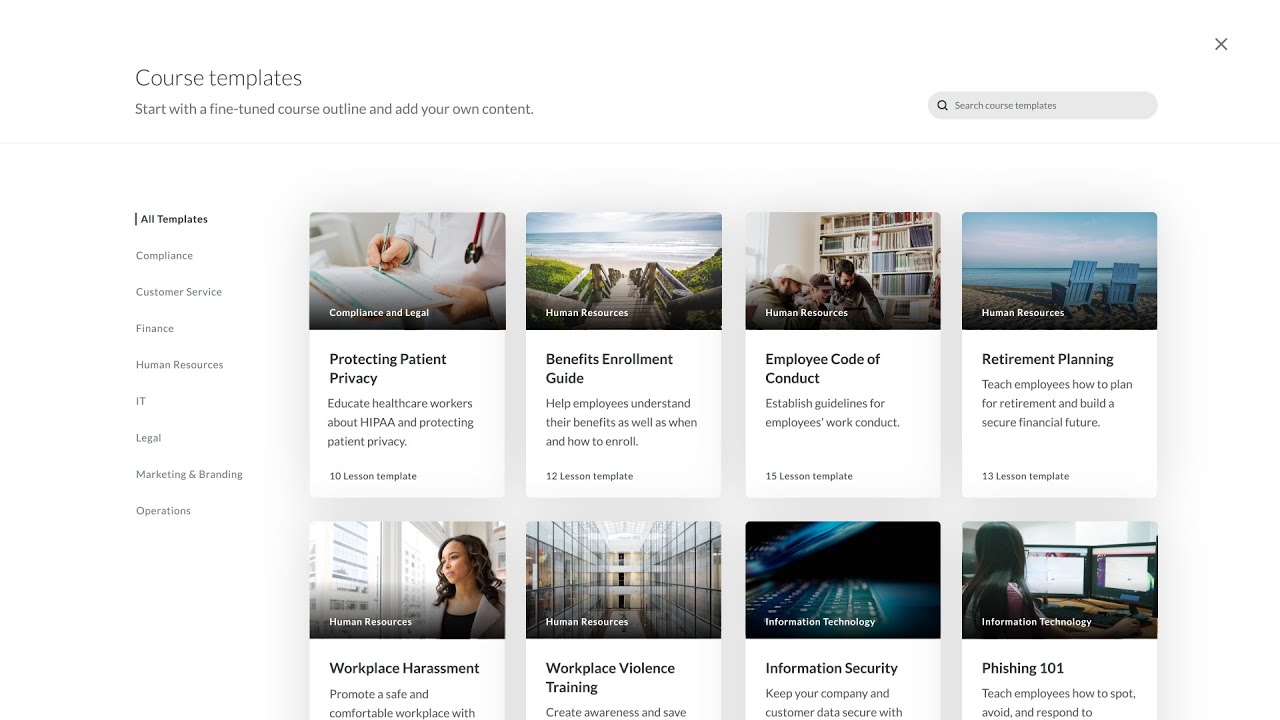Viewport: 1280px width, 720px height.
Task: Select the IT category
Action: (x=141, y=402)
